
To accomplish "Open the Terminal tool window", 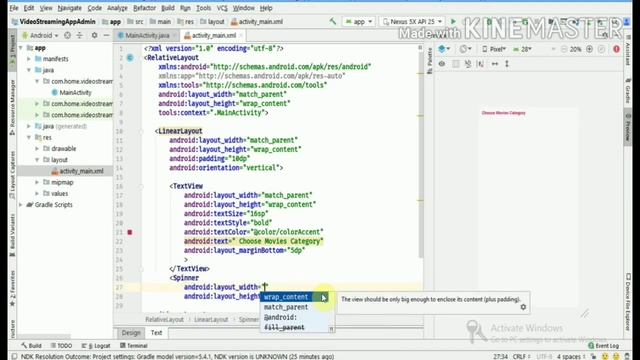I will (x=133, y=346).
